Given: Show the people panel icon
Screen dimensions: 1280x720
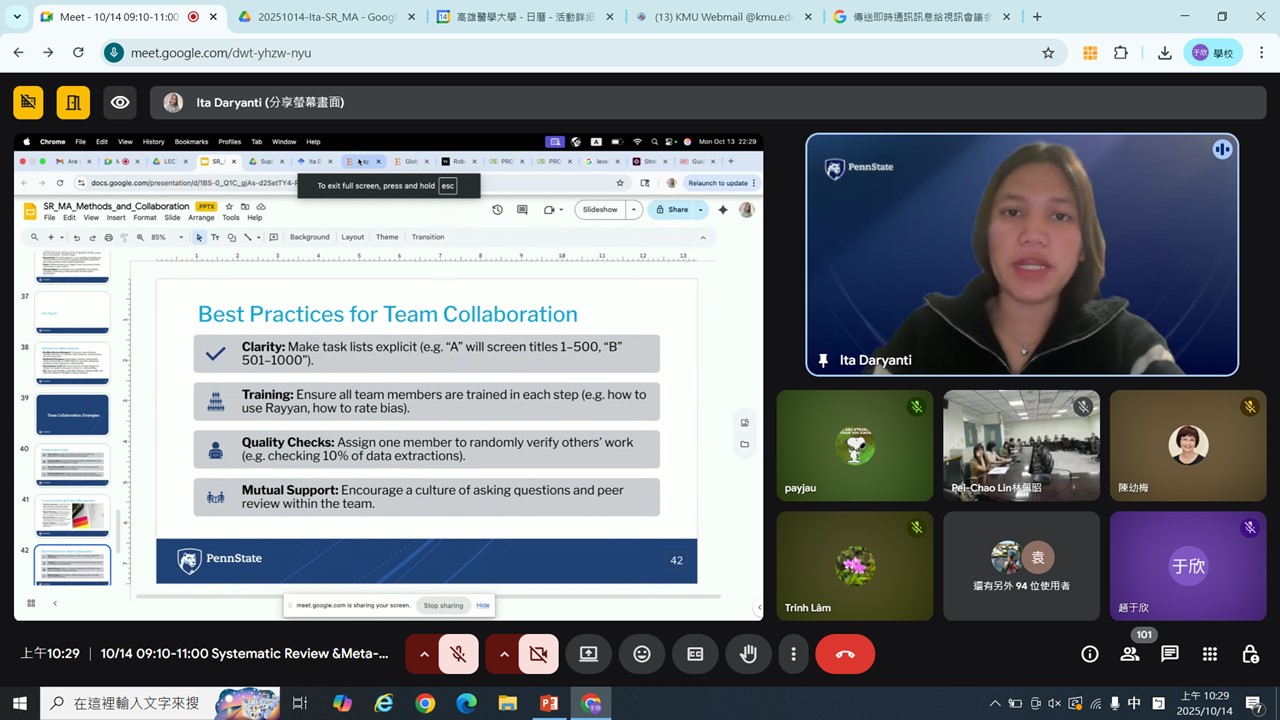Looking at the screenshot, I should [x=1130, y=654].
